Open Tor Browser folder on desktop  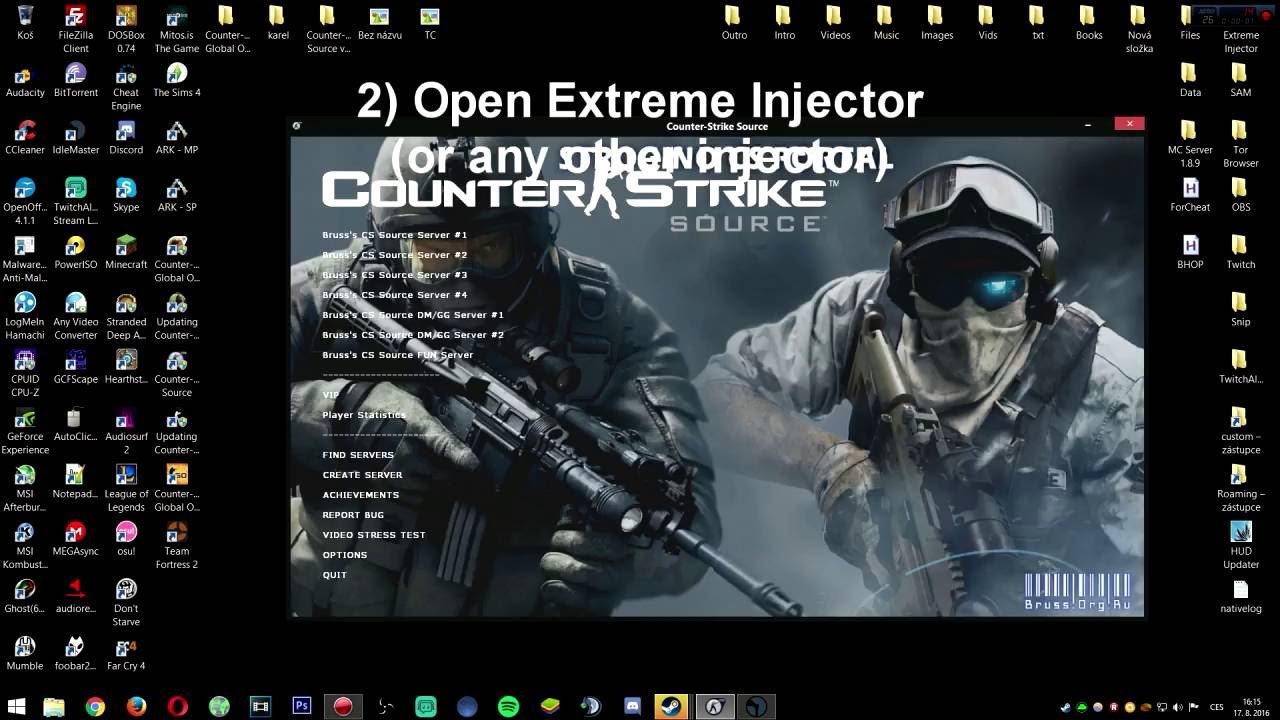1241,143
